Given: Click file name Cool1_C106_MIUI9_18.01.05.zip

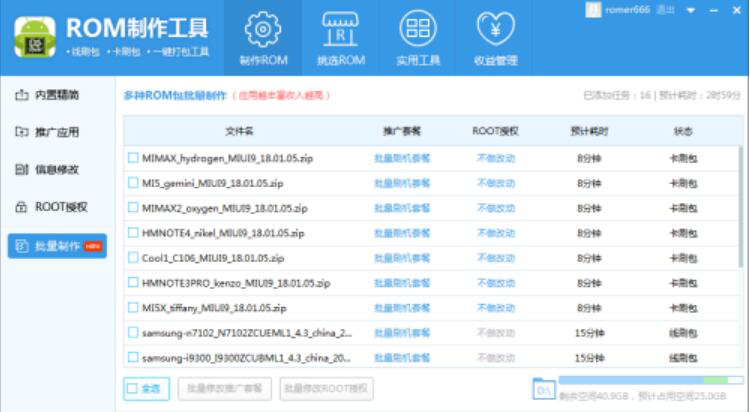Looking at the screenshot, I should pyautogui.click(x=213, y=258).
